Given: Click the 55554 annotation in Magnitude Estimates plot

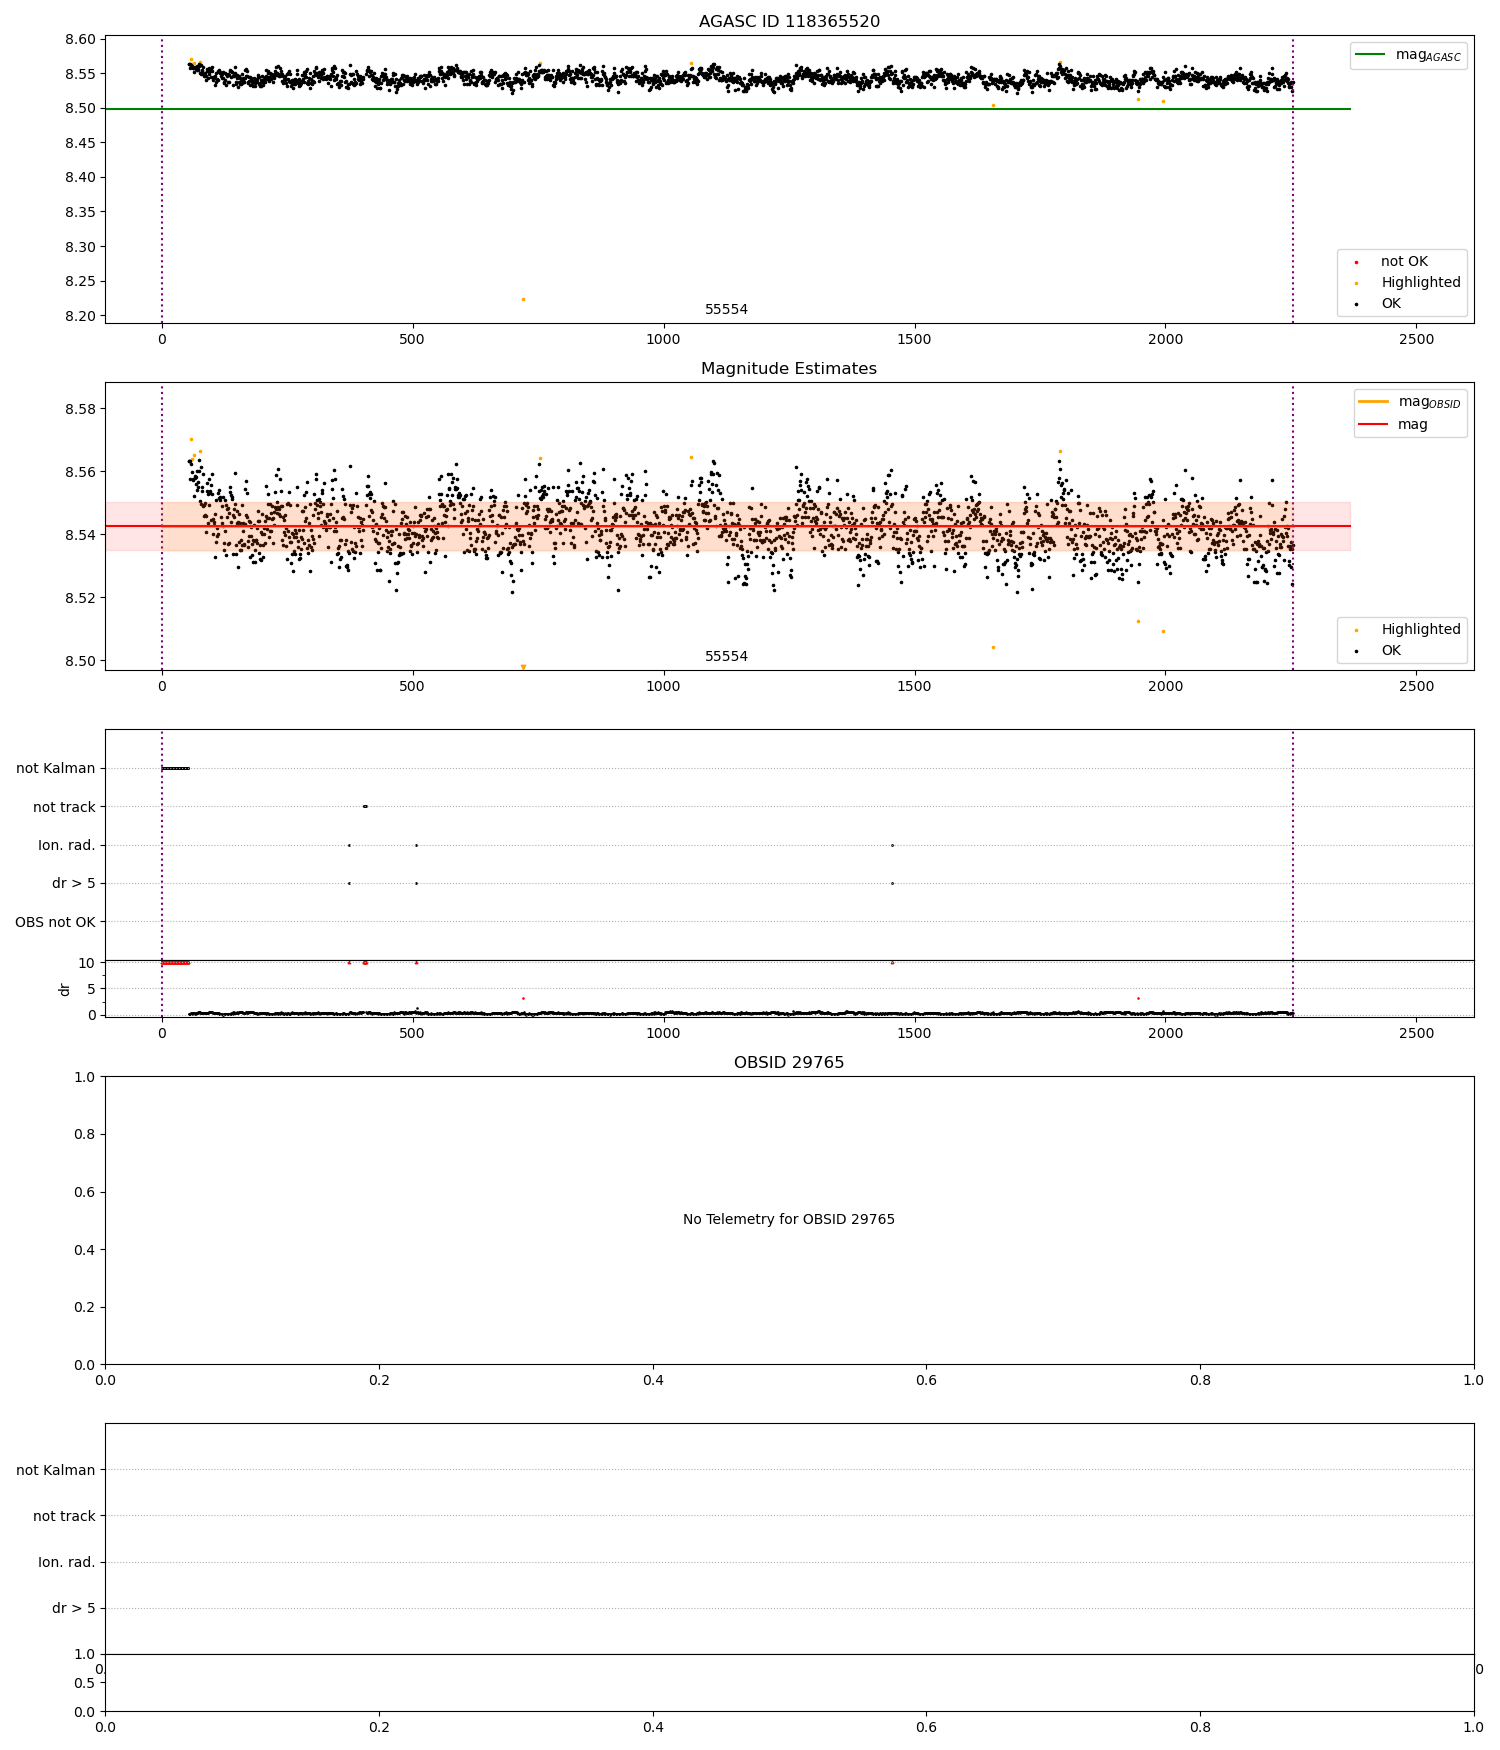Looking at the screenshot, I should click(x=726, y=657).
